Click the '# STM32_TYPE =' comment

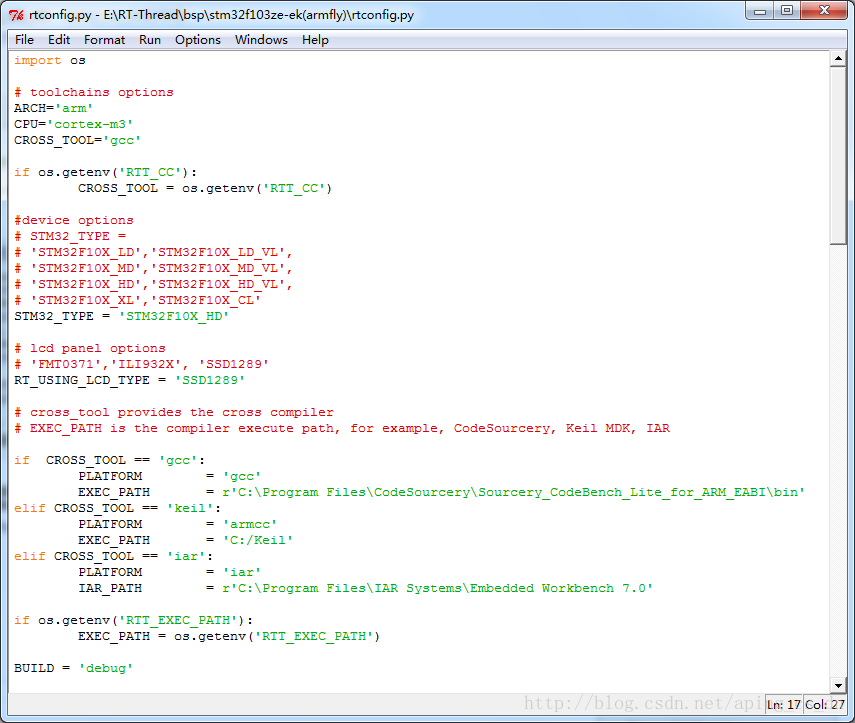70,236
